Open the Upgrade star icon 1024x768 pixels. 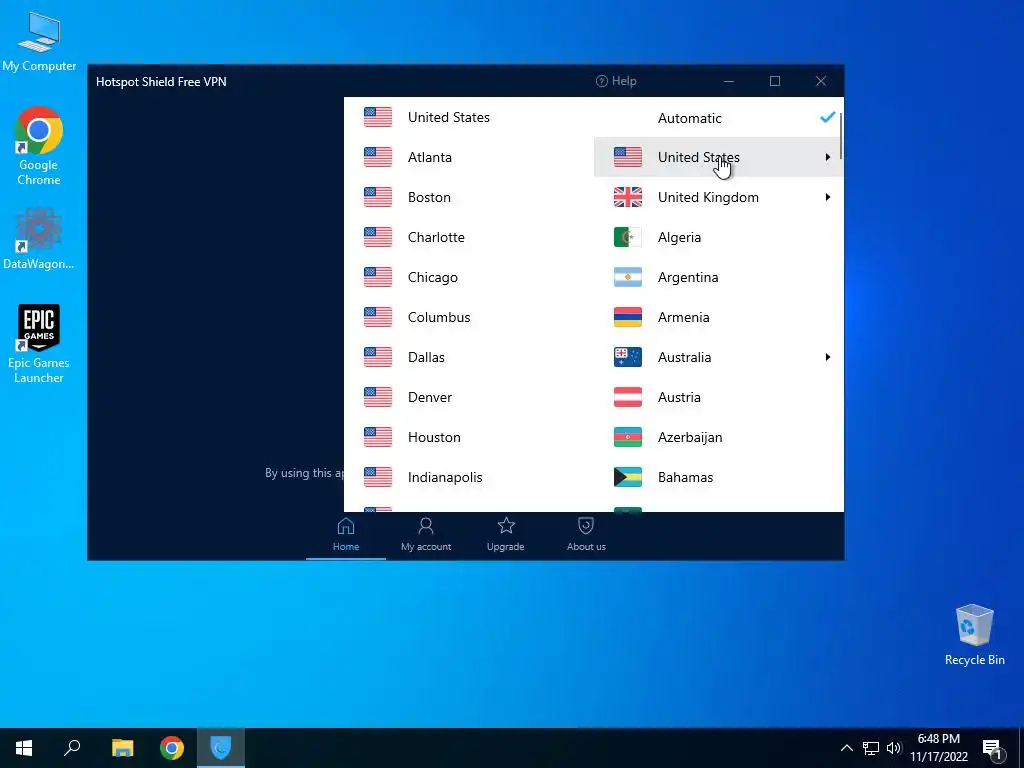[506, 526]
